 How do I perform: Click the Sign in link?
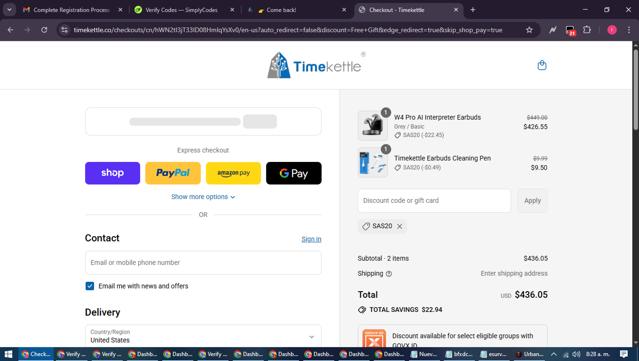[x=311, y=239]
